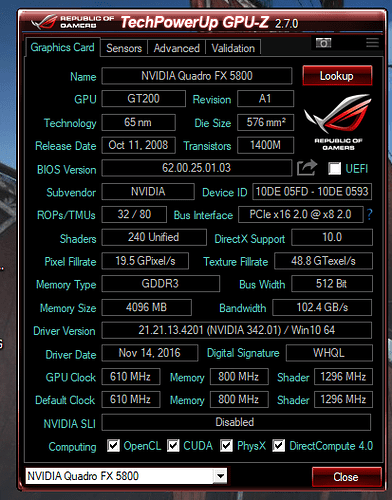Click the Driver Version field value
The image size is (392, 500).
(x=237, y=330)
